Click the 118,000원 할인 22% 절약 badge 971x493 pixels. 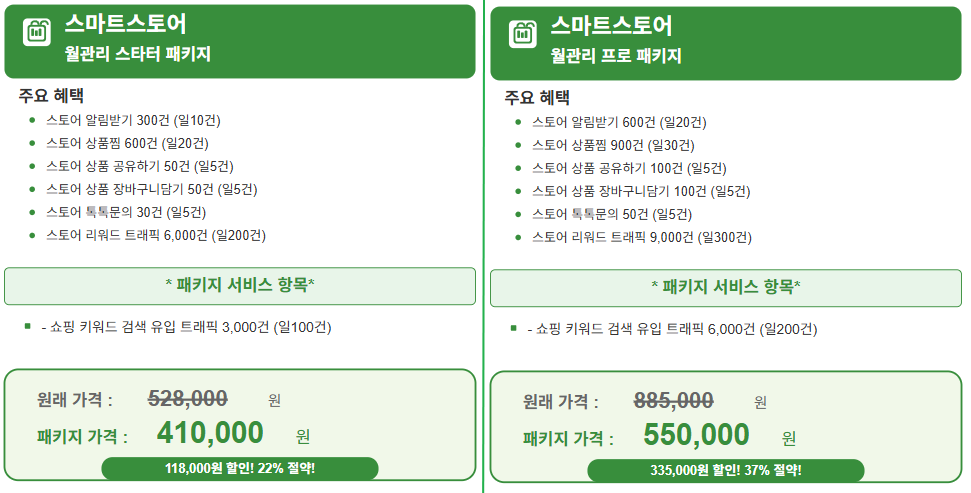[240, 468]
